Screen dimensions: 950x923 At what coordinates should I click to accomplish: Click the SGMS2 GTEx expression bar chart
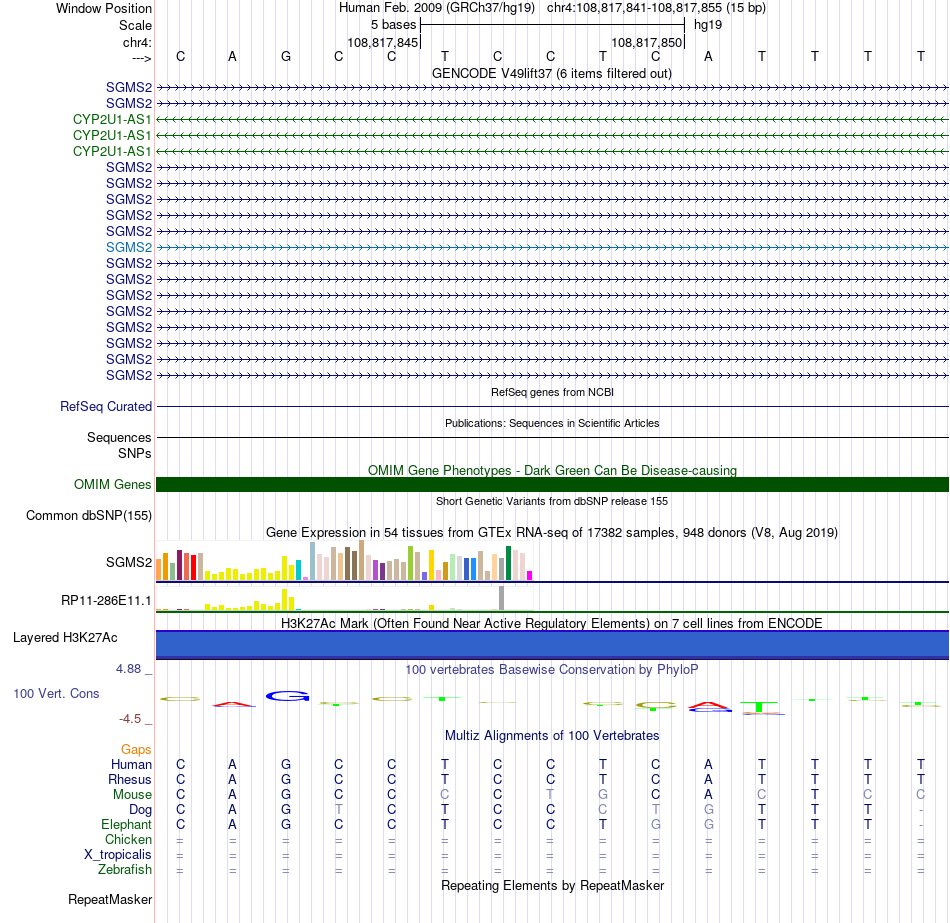344,561
